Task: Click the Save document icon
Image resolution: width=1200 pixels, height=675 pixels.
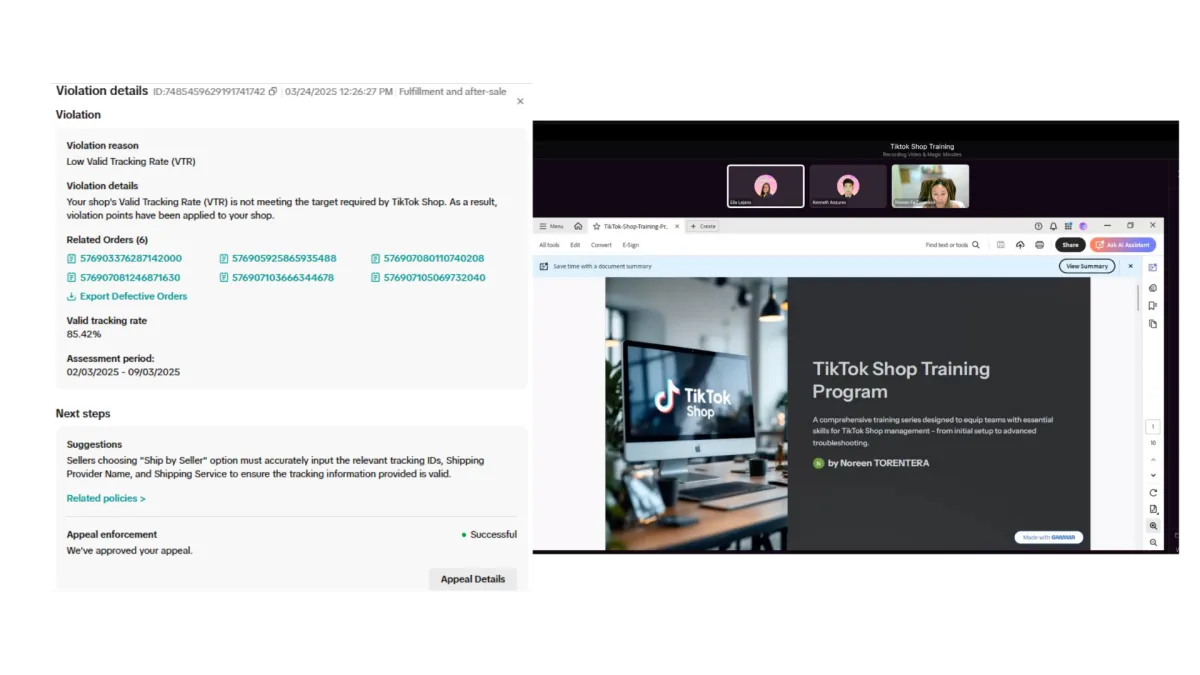Action: [1001, 245]
